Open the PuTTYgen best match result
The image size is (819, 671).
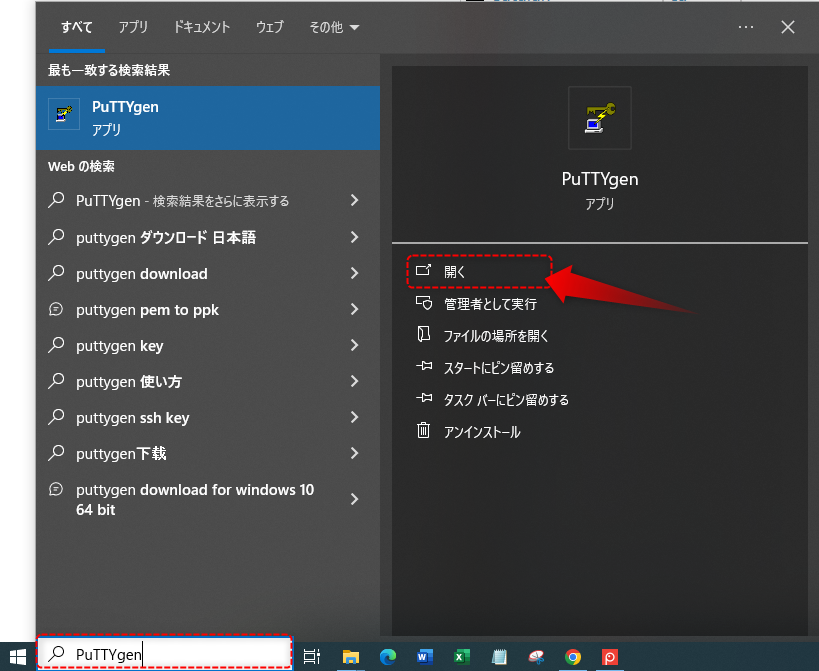208,118
